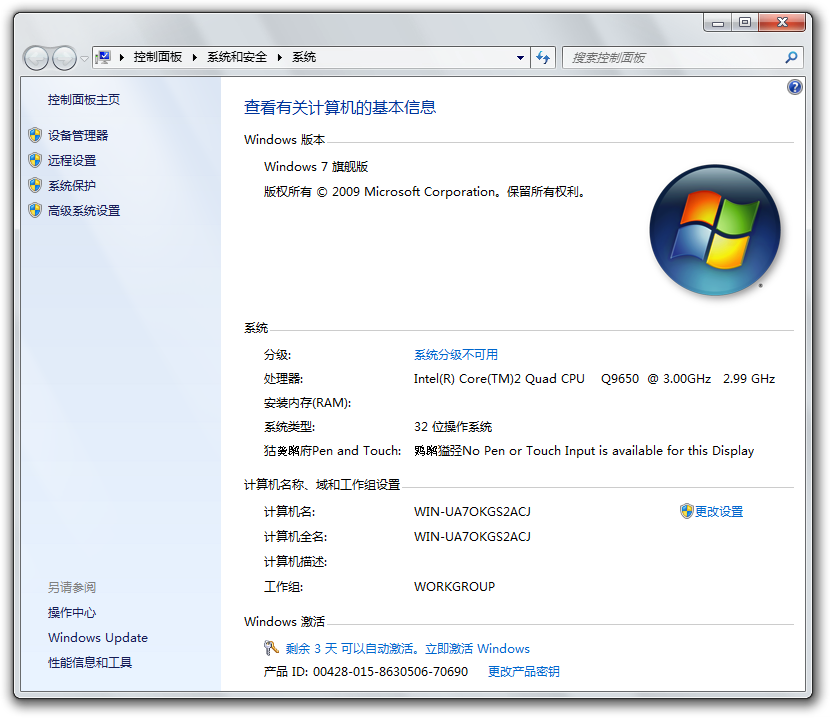Expand the arrow after 系统和安全 breadcrumb
Image resolution: width=832 pixels, height=718 pixels.
pos(280,57)
